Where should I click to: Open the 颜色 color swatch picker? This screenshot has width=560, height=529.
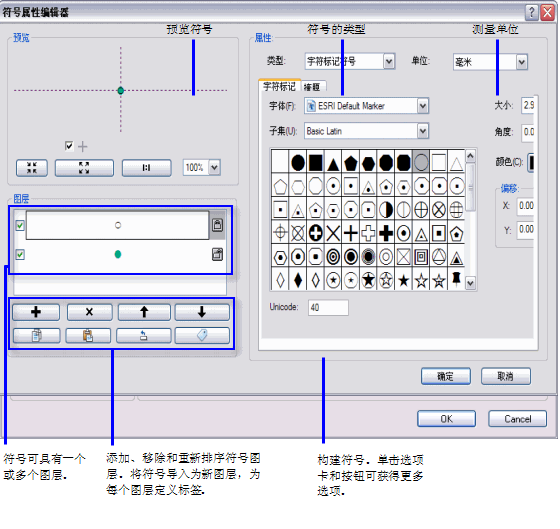(x=531, y=163)
